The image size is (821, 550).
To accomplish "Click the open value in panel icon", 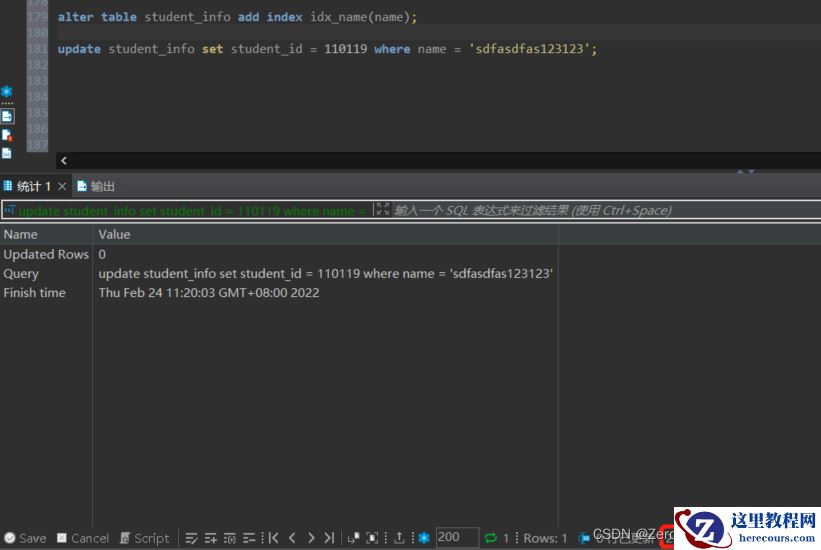I will (x=354, y=538).
